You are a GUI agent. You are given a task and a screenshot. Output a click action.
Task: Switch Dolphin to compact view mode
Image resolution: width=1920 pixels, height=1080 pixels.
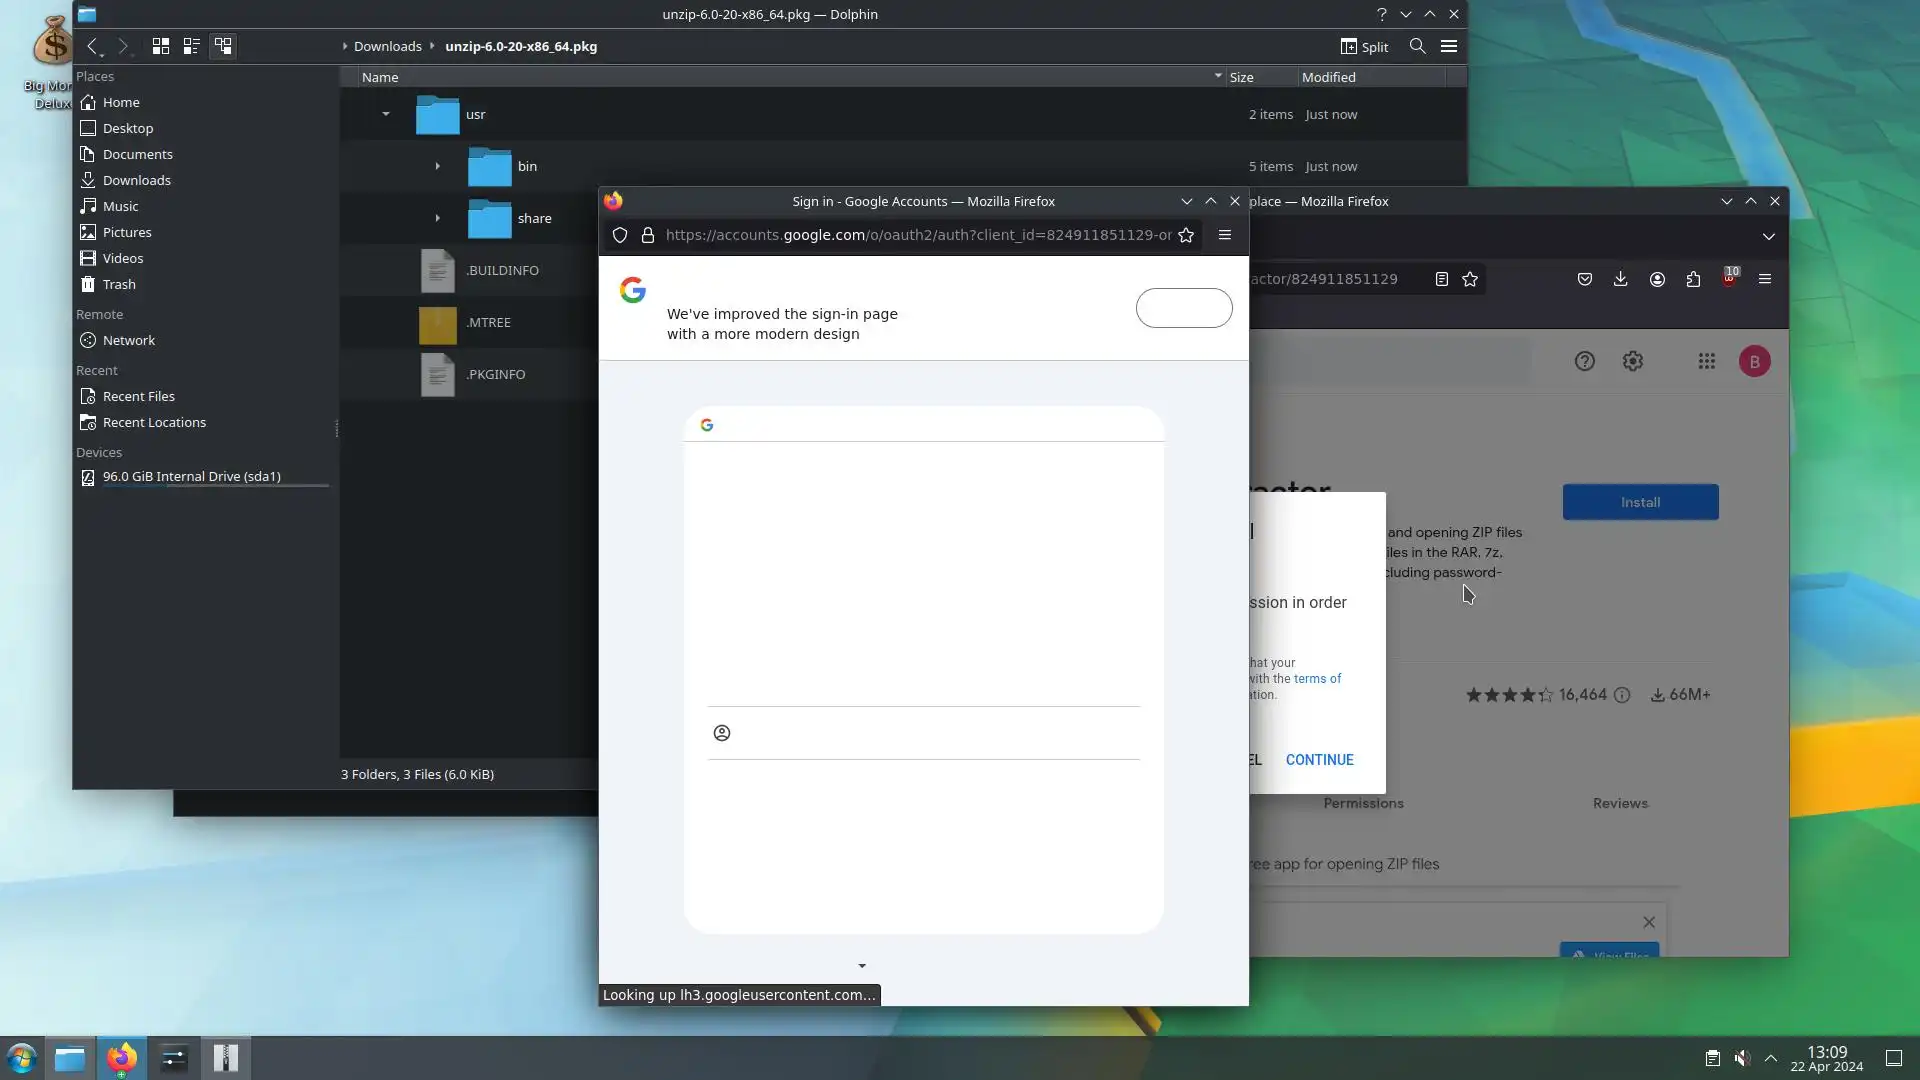tap(191, 46)
